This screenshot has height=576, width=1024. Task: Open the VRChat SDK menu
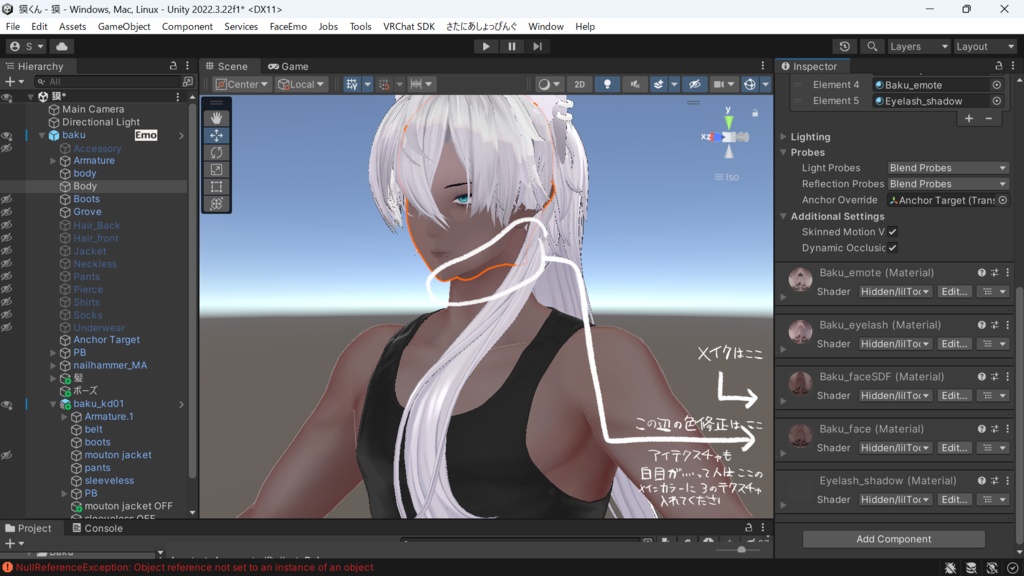tap(409, 27)
